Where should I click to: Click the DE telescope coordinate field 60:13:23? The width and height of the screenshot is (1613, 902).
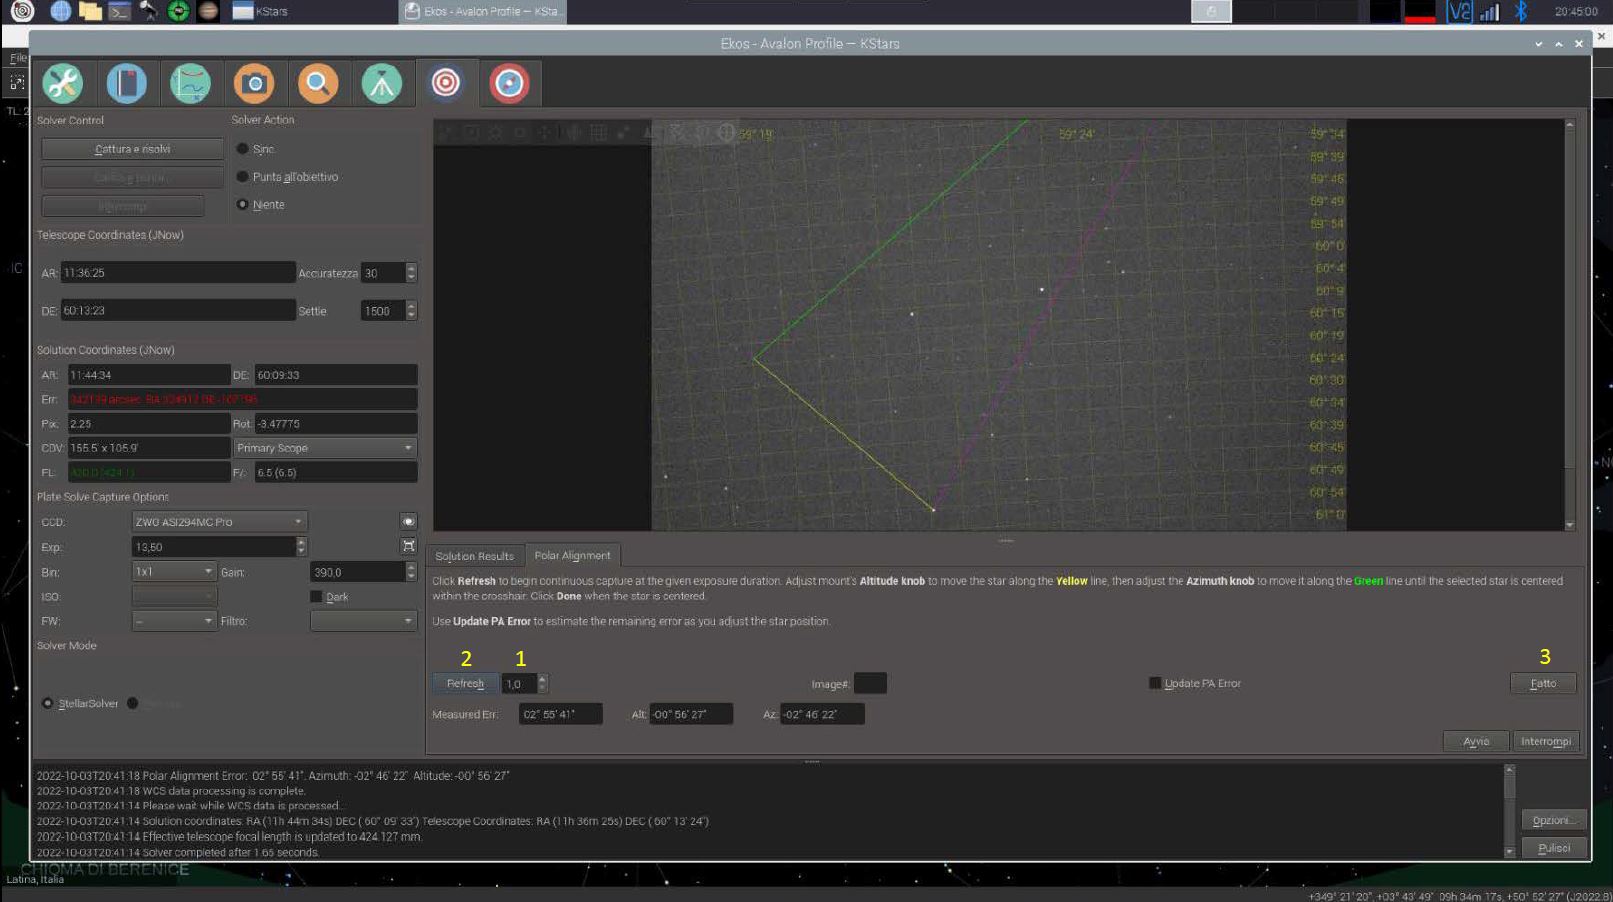[178, 311]
